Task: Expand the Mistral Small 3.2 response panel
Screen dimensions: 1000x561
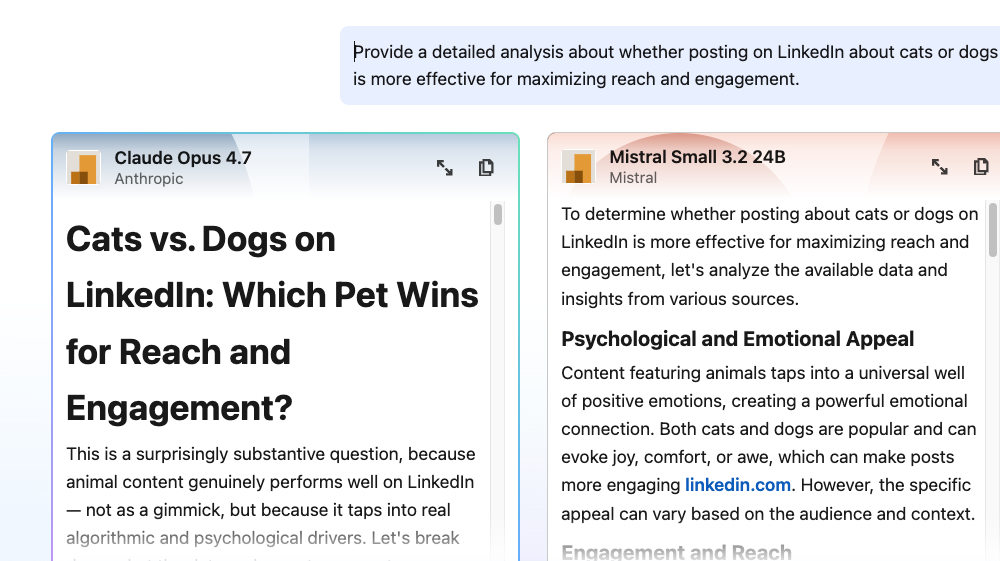Action: 940,167
